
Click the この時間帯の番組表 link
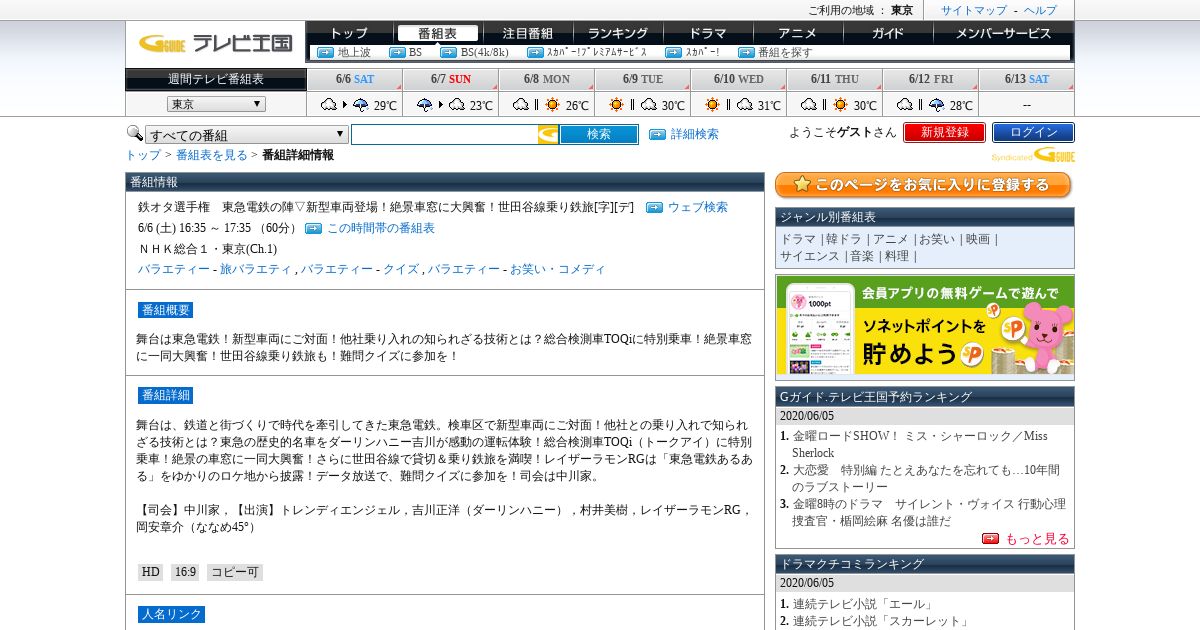point(381,228)
